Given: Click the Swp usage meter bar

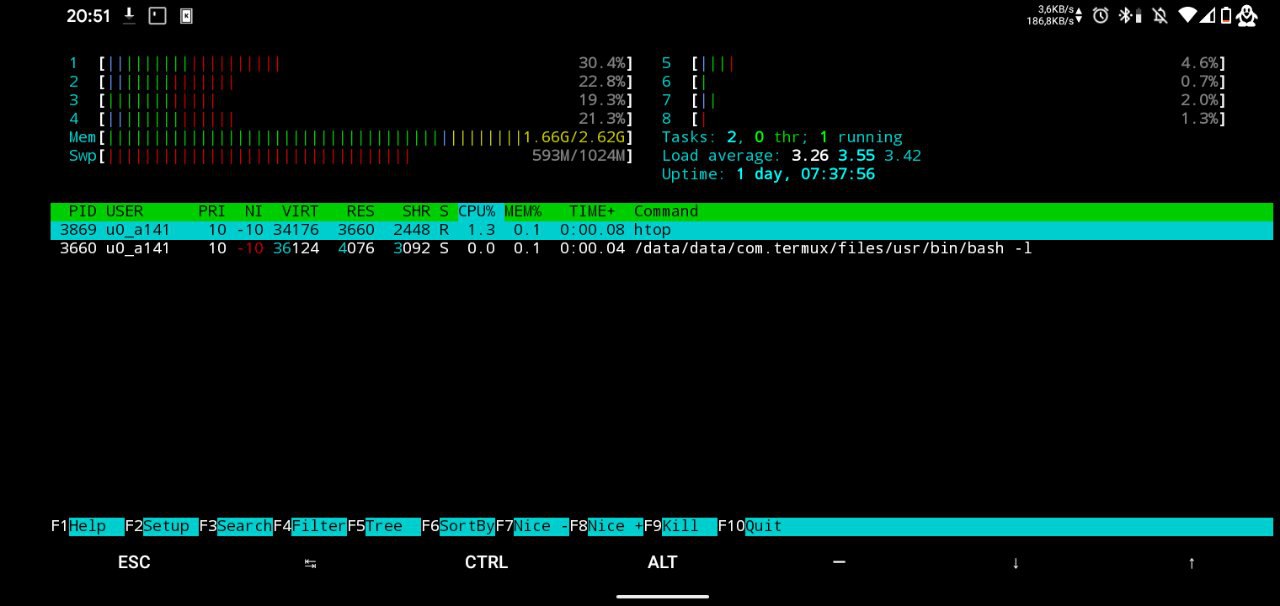Looking at the screenshot, I should (x=351, y=156).
